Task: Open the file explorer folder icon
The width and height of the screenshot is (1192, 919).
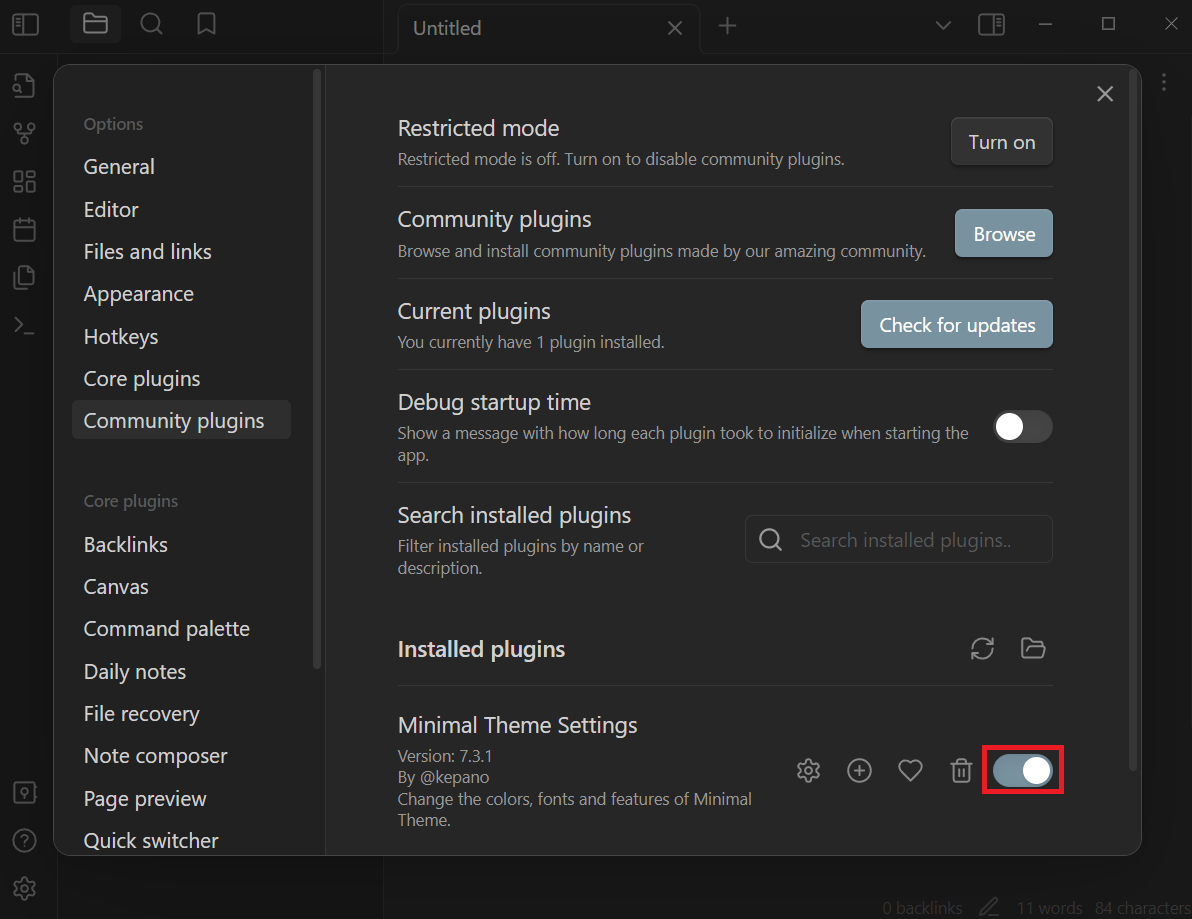Action: (x=95, y=24)
